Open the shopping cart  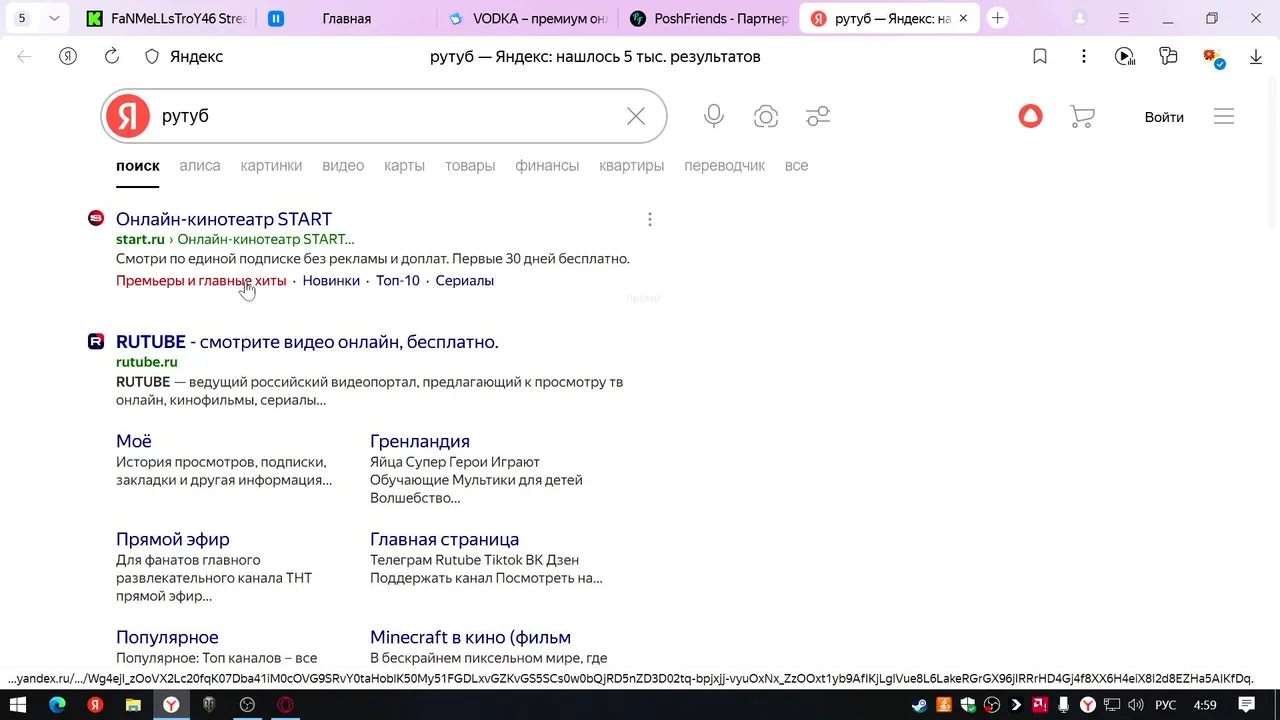pos(1082,117)
